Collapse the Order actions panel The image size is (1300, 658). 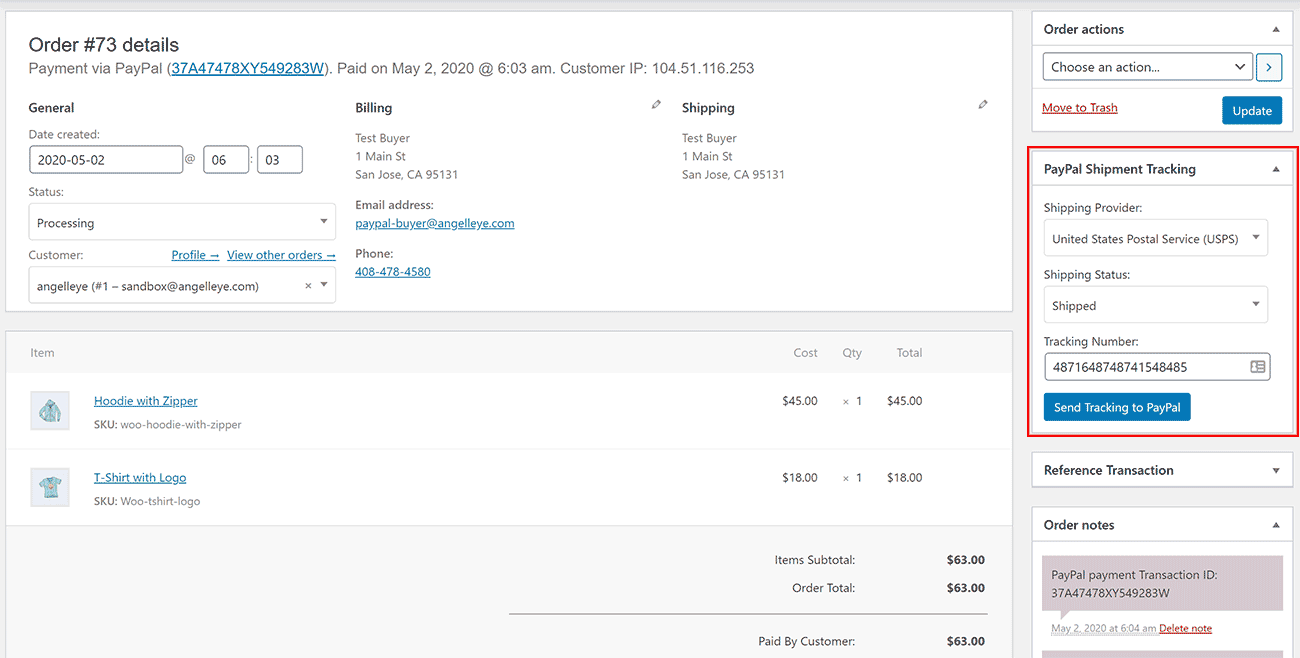click(x=1276, y=30)
